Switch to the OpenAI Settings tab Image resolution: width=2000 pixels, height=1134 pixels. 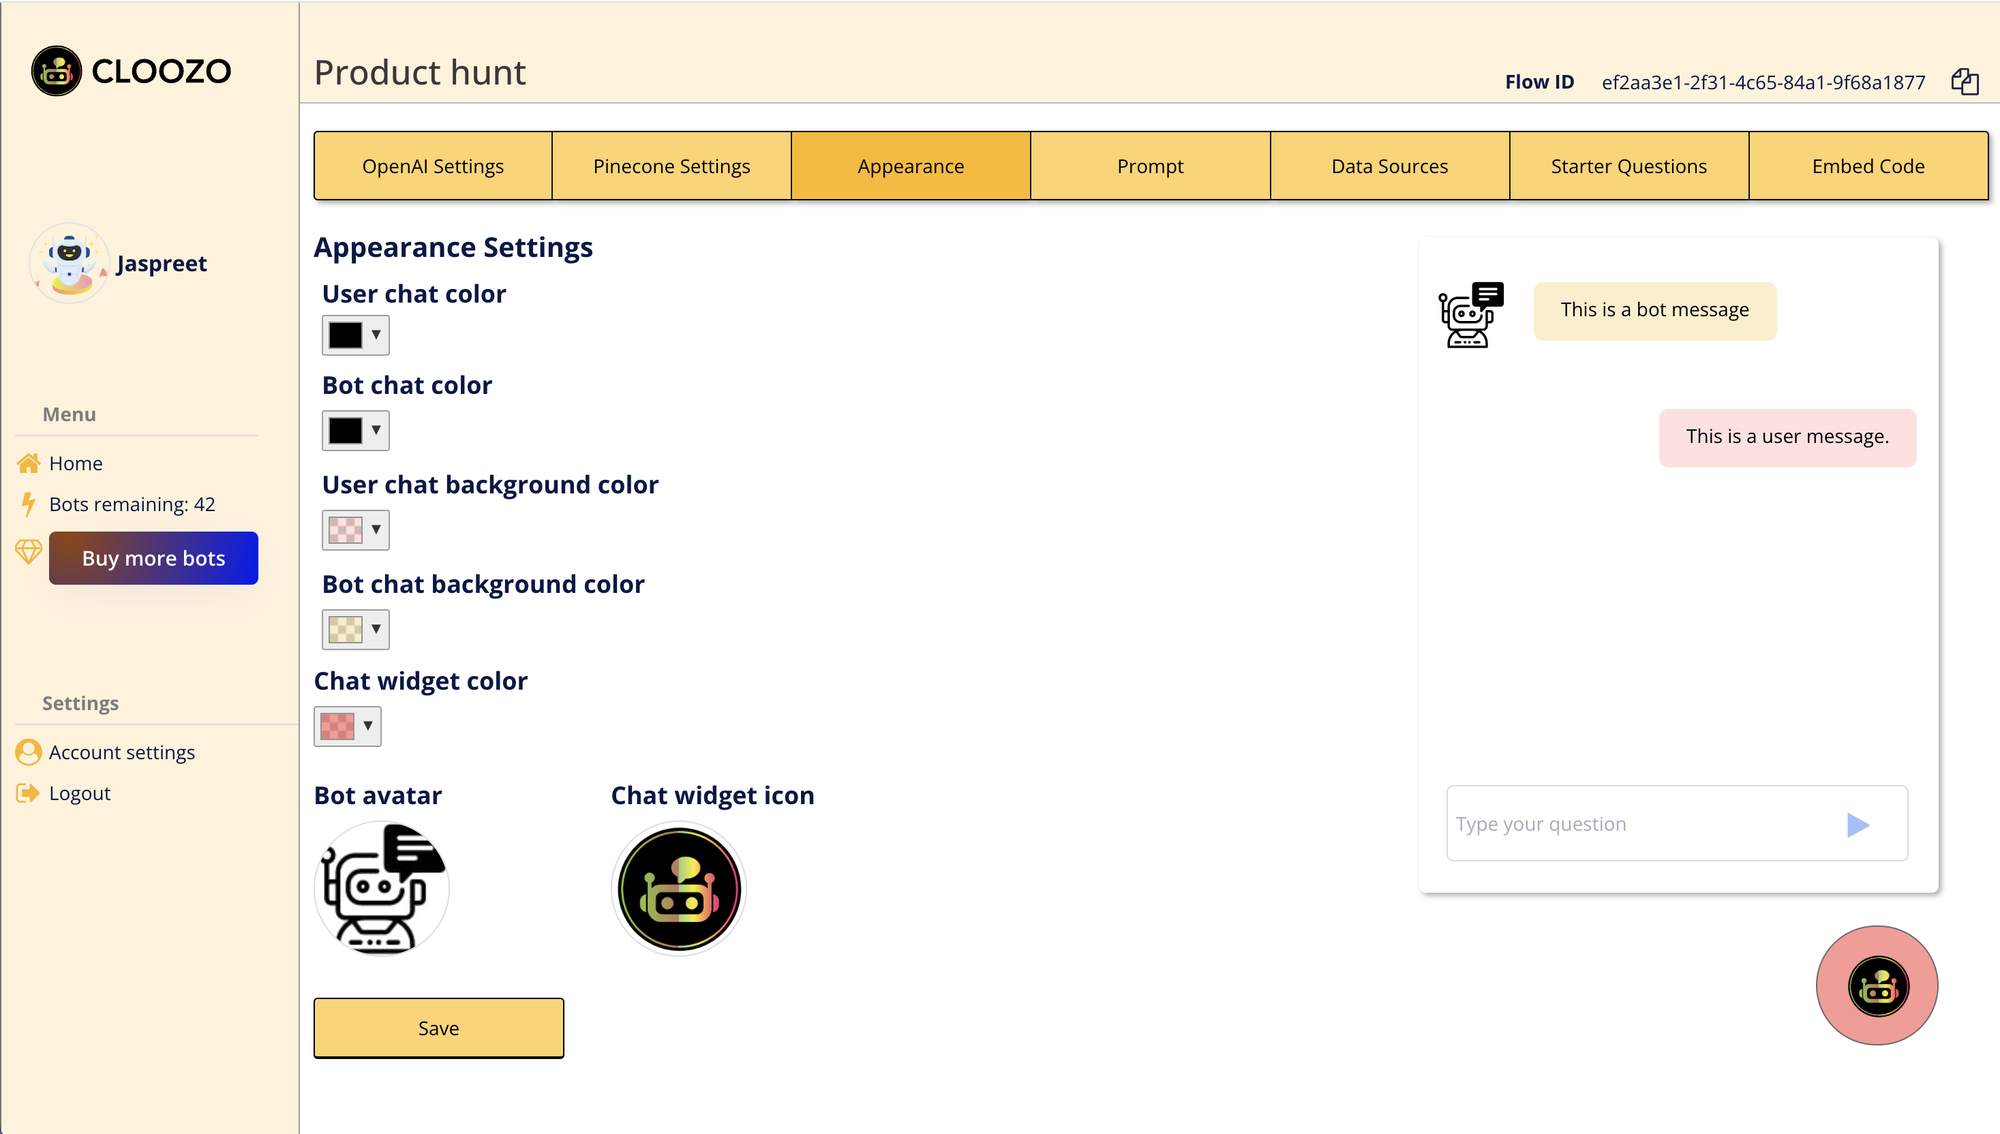[433, 166]
